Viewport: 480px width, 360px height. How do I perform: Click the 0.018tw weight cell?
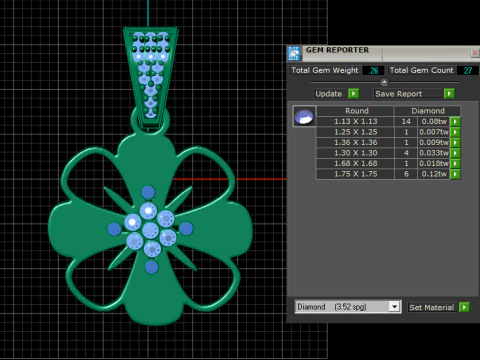[434, 164]
